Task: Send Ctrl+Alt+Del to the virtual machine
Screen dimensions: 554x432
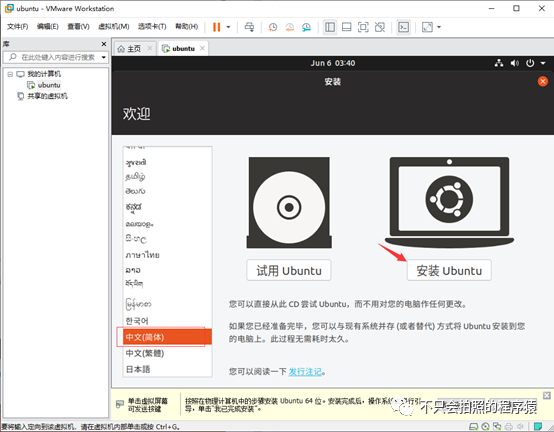Action: pos(249,27)
